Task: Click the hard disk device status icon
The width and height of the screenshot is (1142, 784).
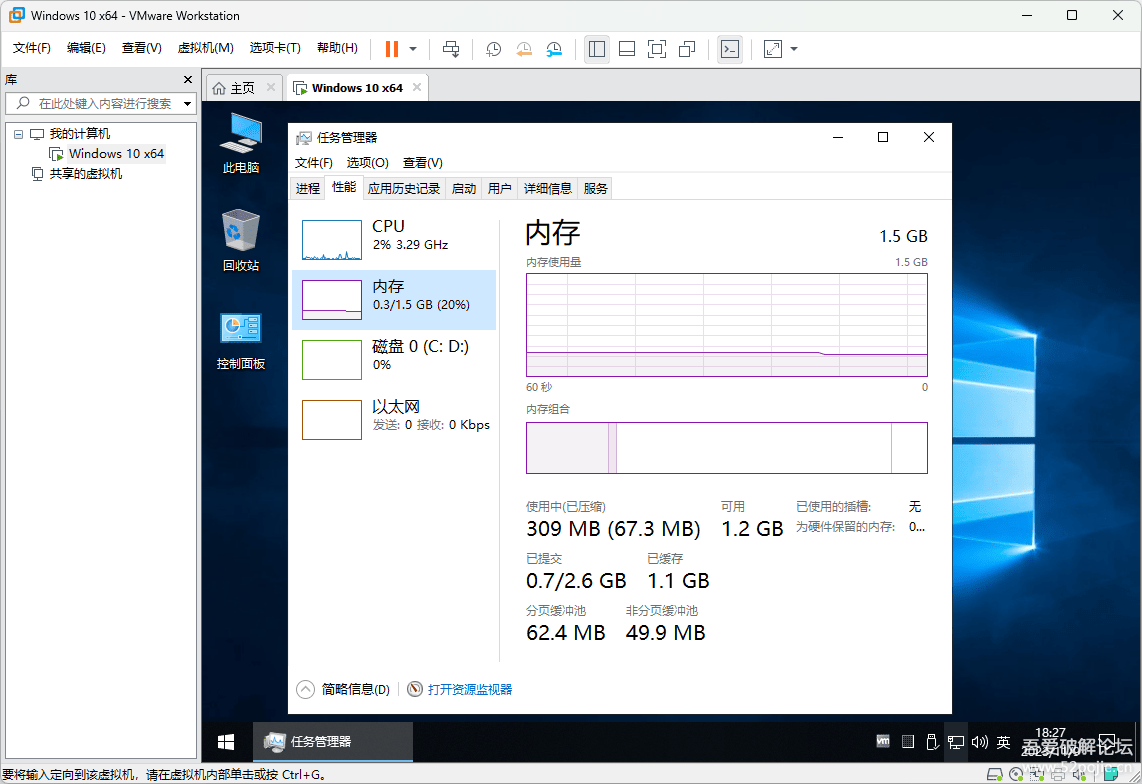Action: (x=994, y=774)
